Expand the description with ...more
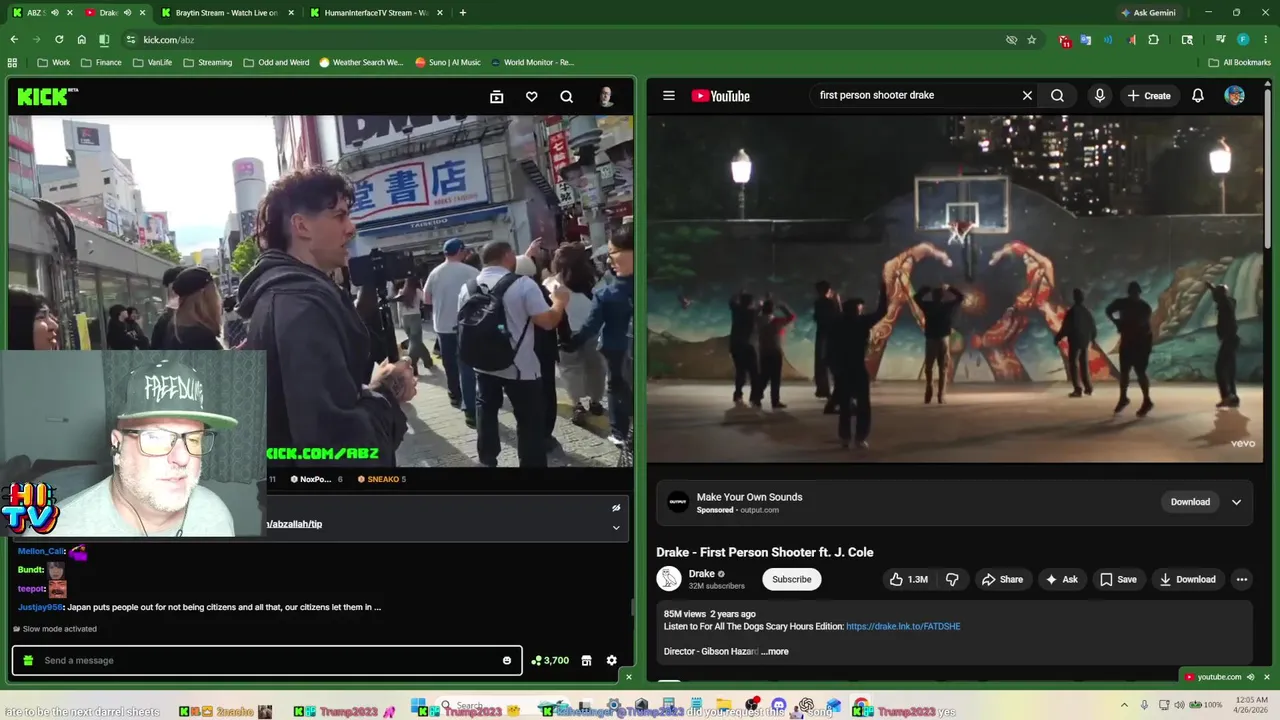This screenshot has height=720, width=1280. click(775, 652)
